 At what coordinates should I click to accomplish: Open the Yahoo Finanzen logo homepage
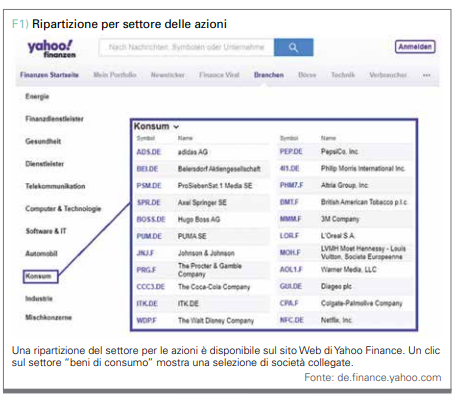[51, 49]
